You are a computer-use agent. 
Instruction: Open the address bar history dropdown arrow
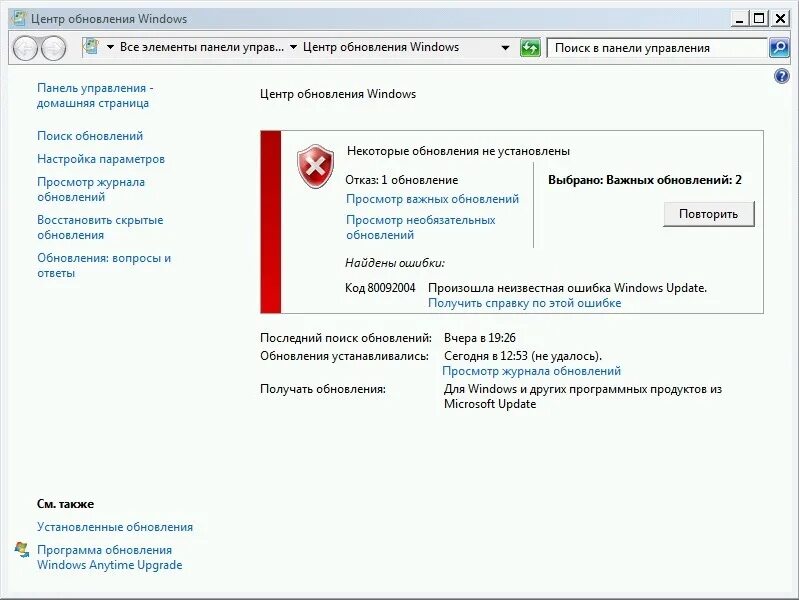pyautogui.click(x=505, y=48)
